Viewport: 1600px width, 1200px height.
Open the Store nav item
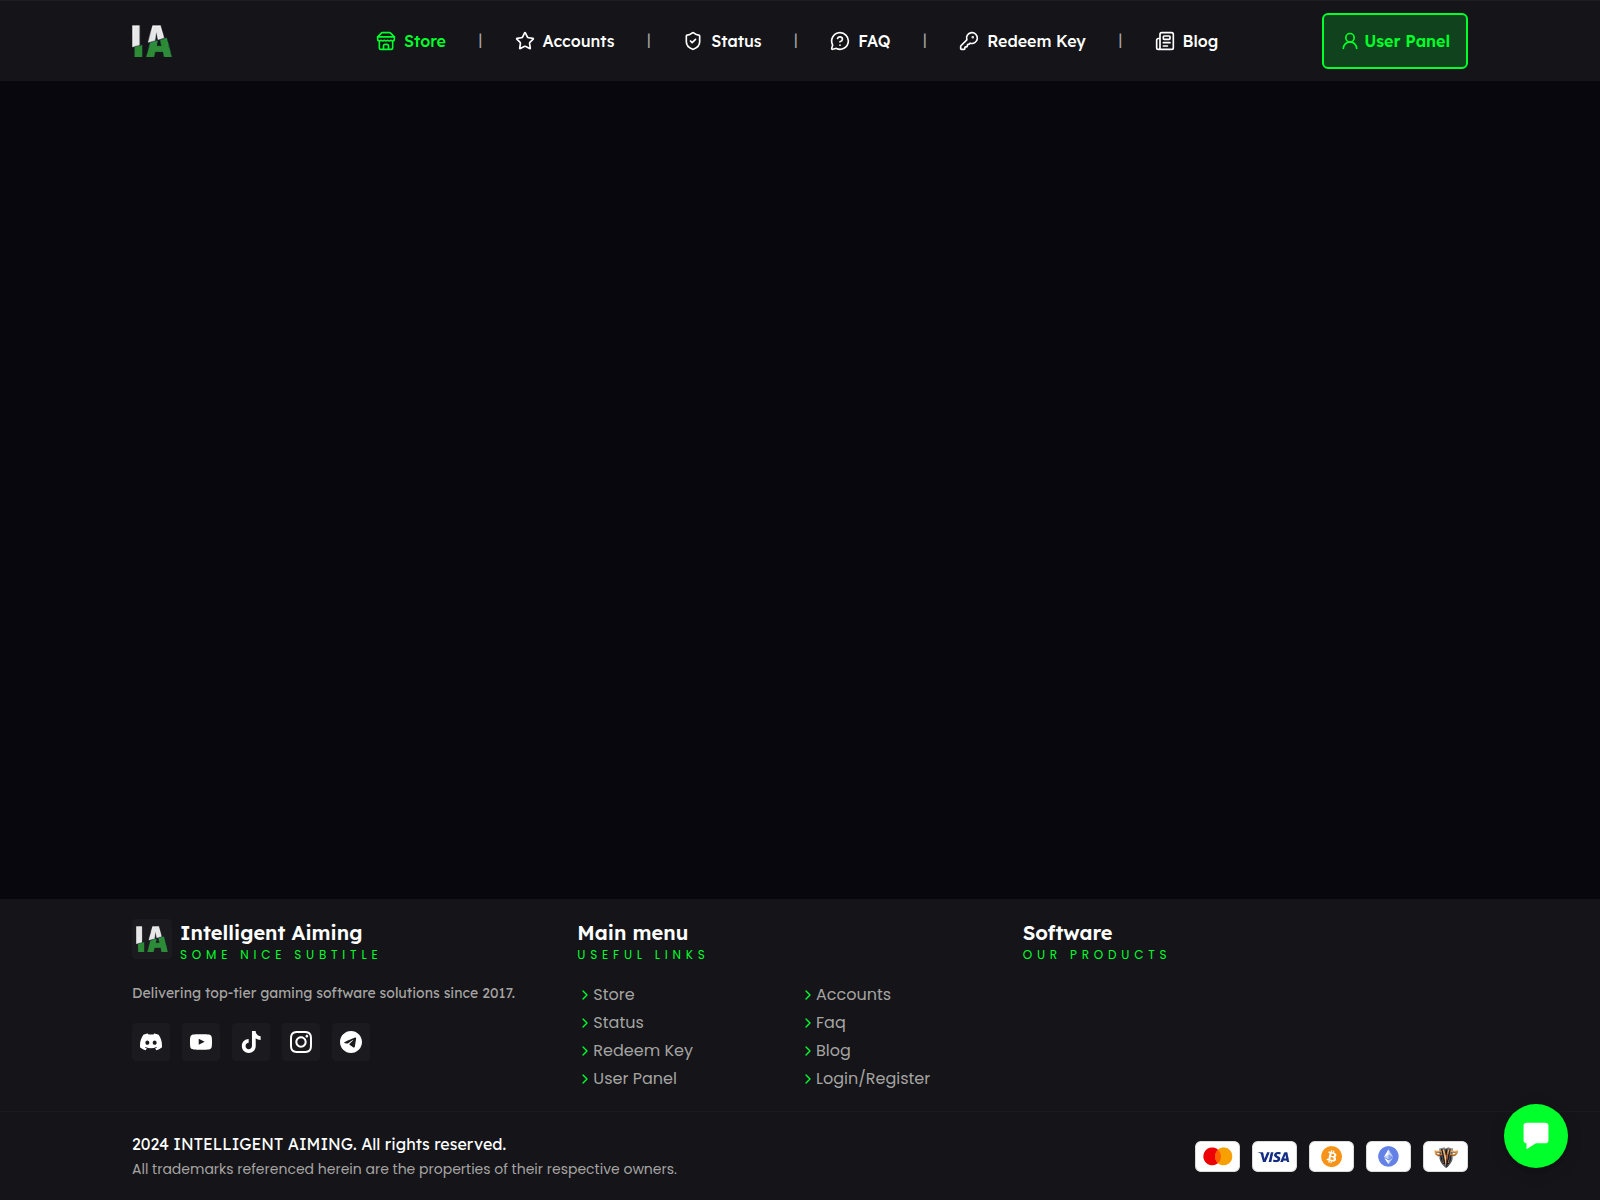[411, 41]
